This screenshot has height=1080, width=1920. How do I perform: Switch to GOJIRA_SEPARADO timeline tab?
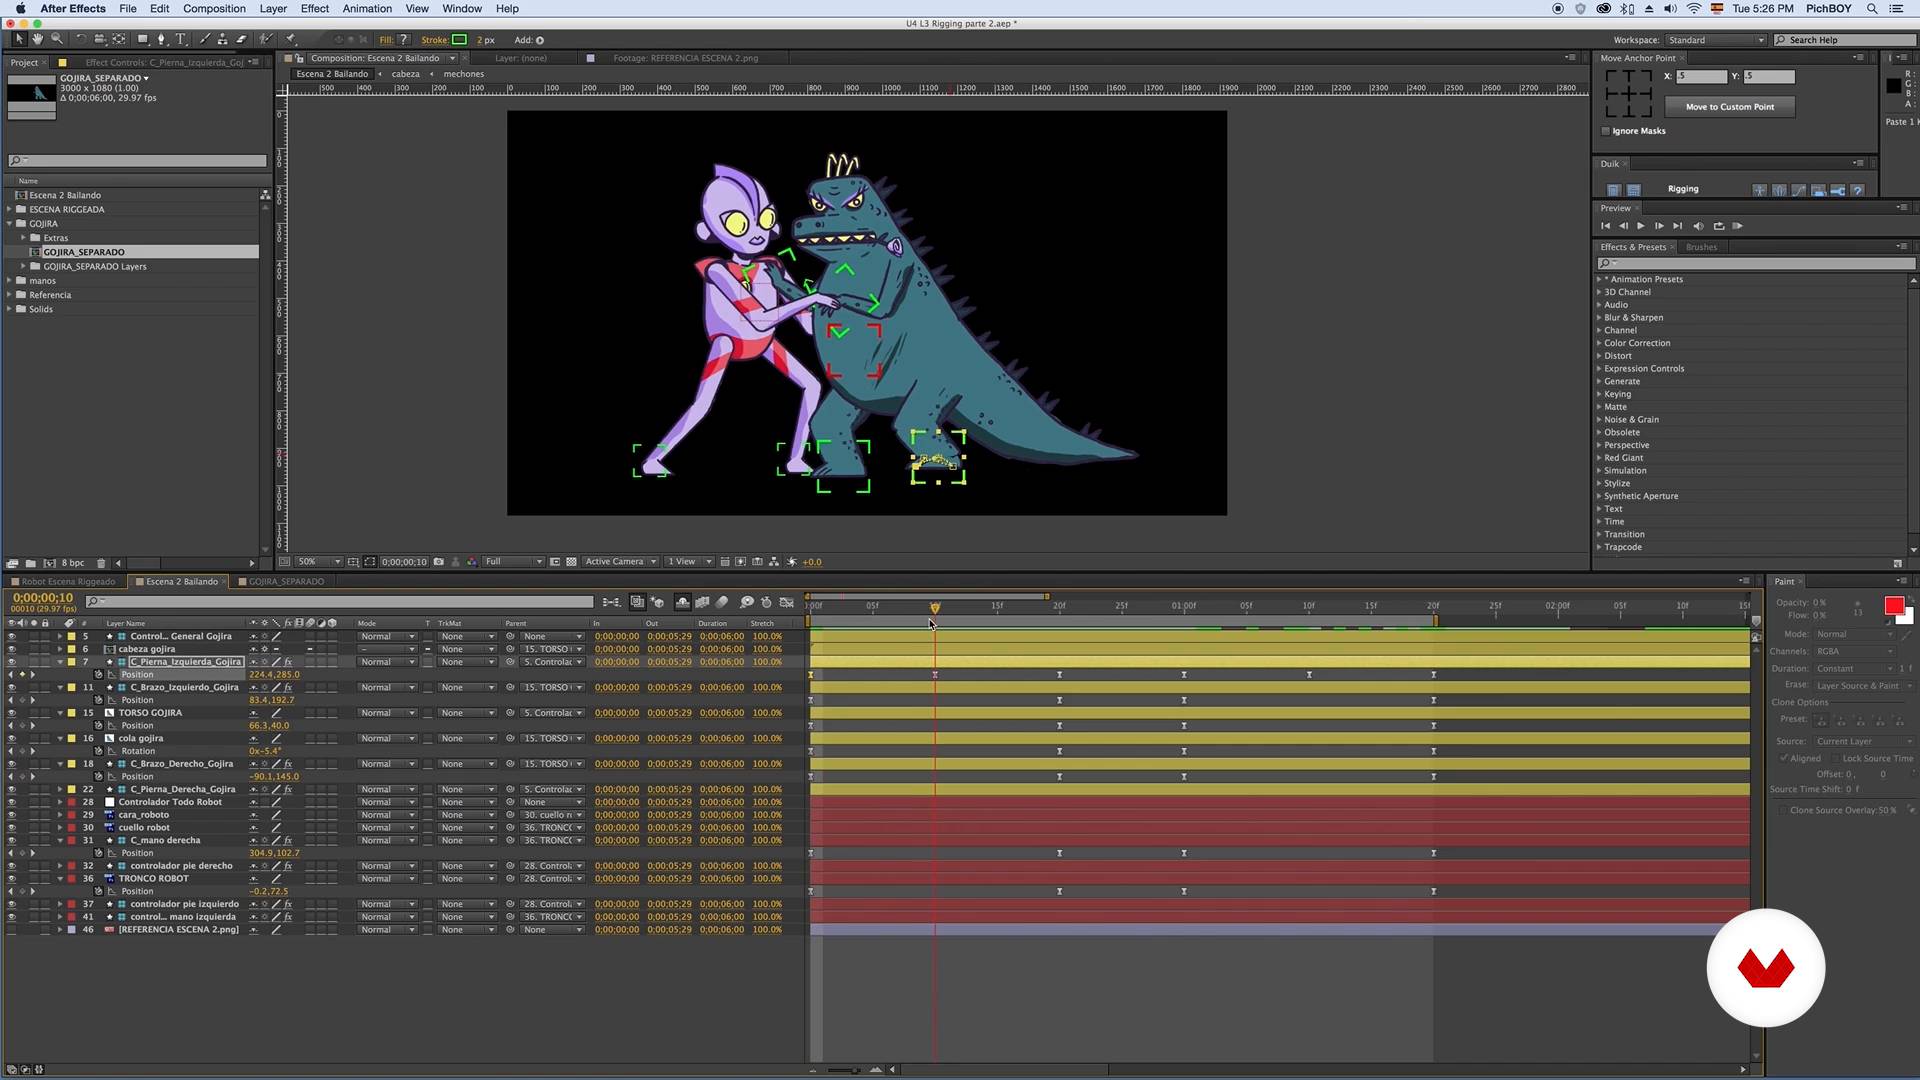286,581
